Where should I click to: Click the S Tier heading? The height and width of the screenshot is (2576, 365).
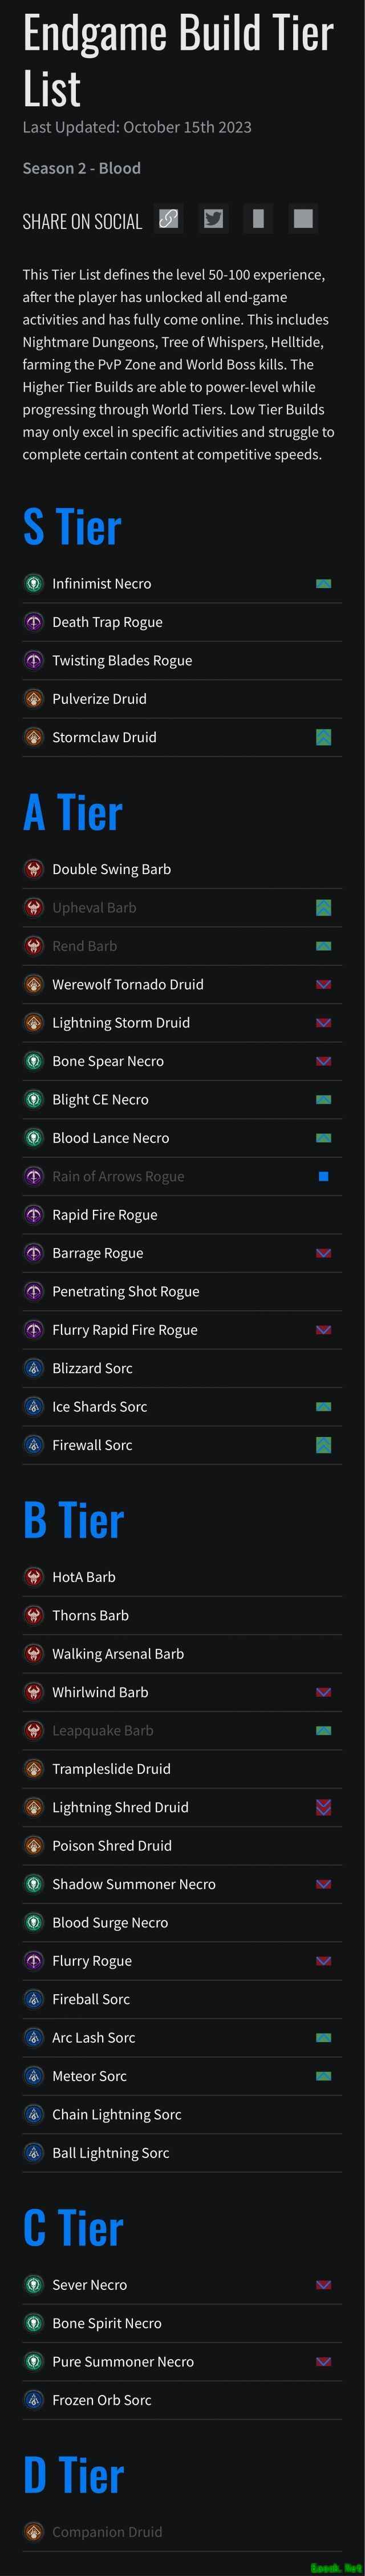tap(72, 527)
